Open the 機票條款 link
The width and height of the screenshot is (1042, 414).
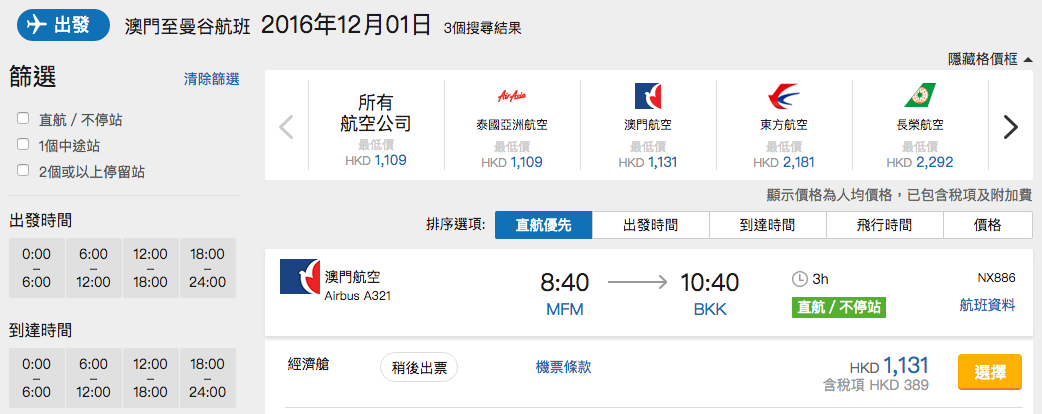coord(564,367)
